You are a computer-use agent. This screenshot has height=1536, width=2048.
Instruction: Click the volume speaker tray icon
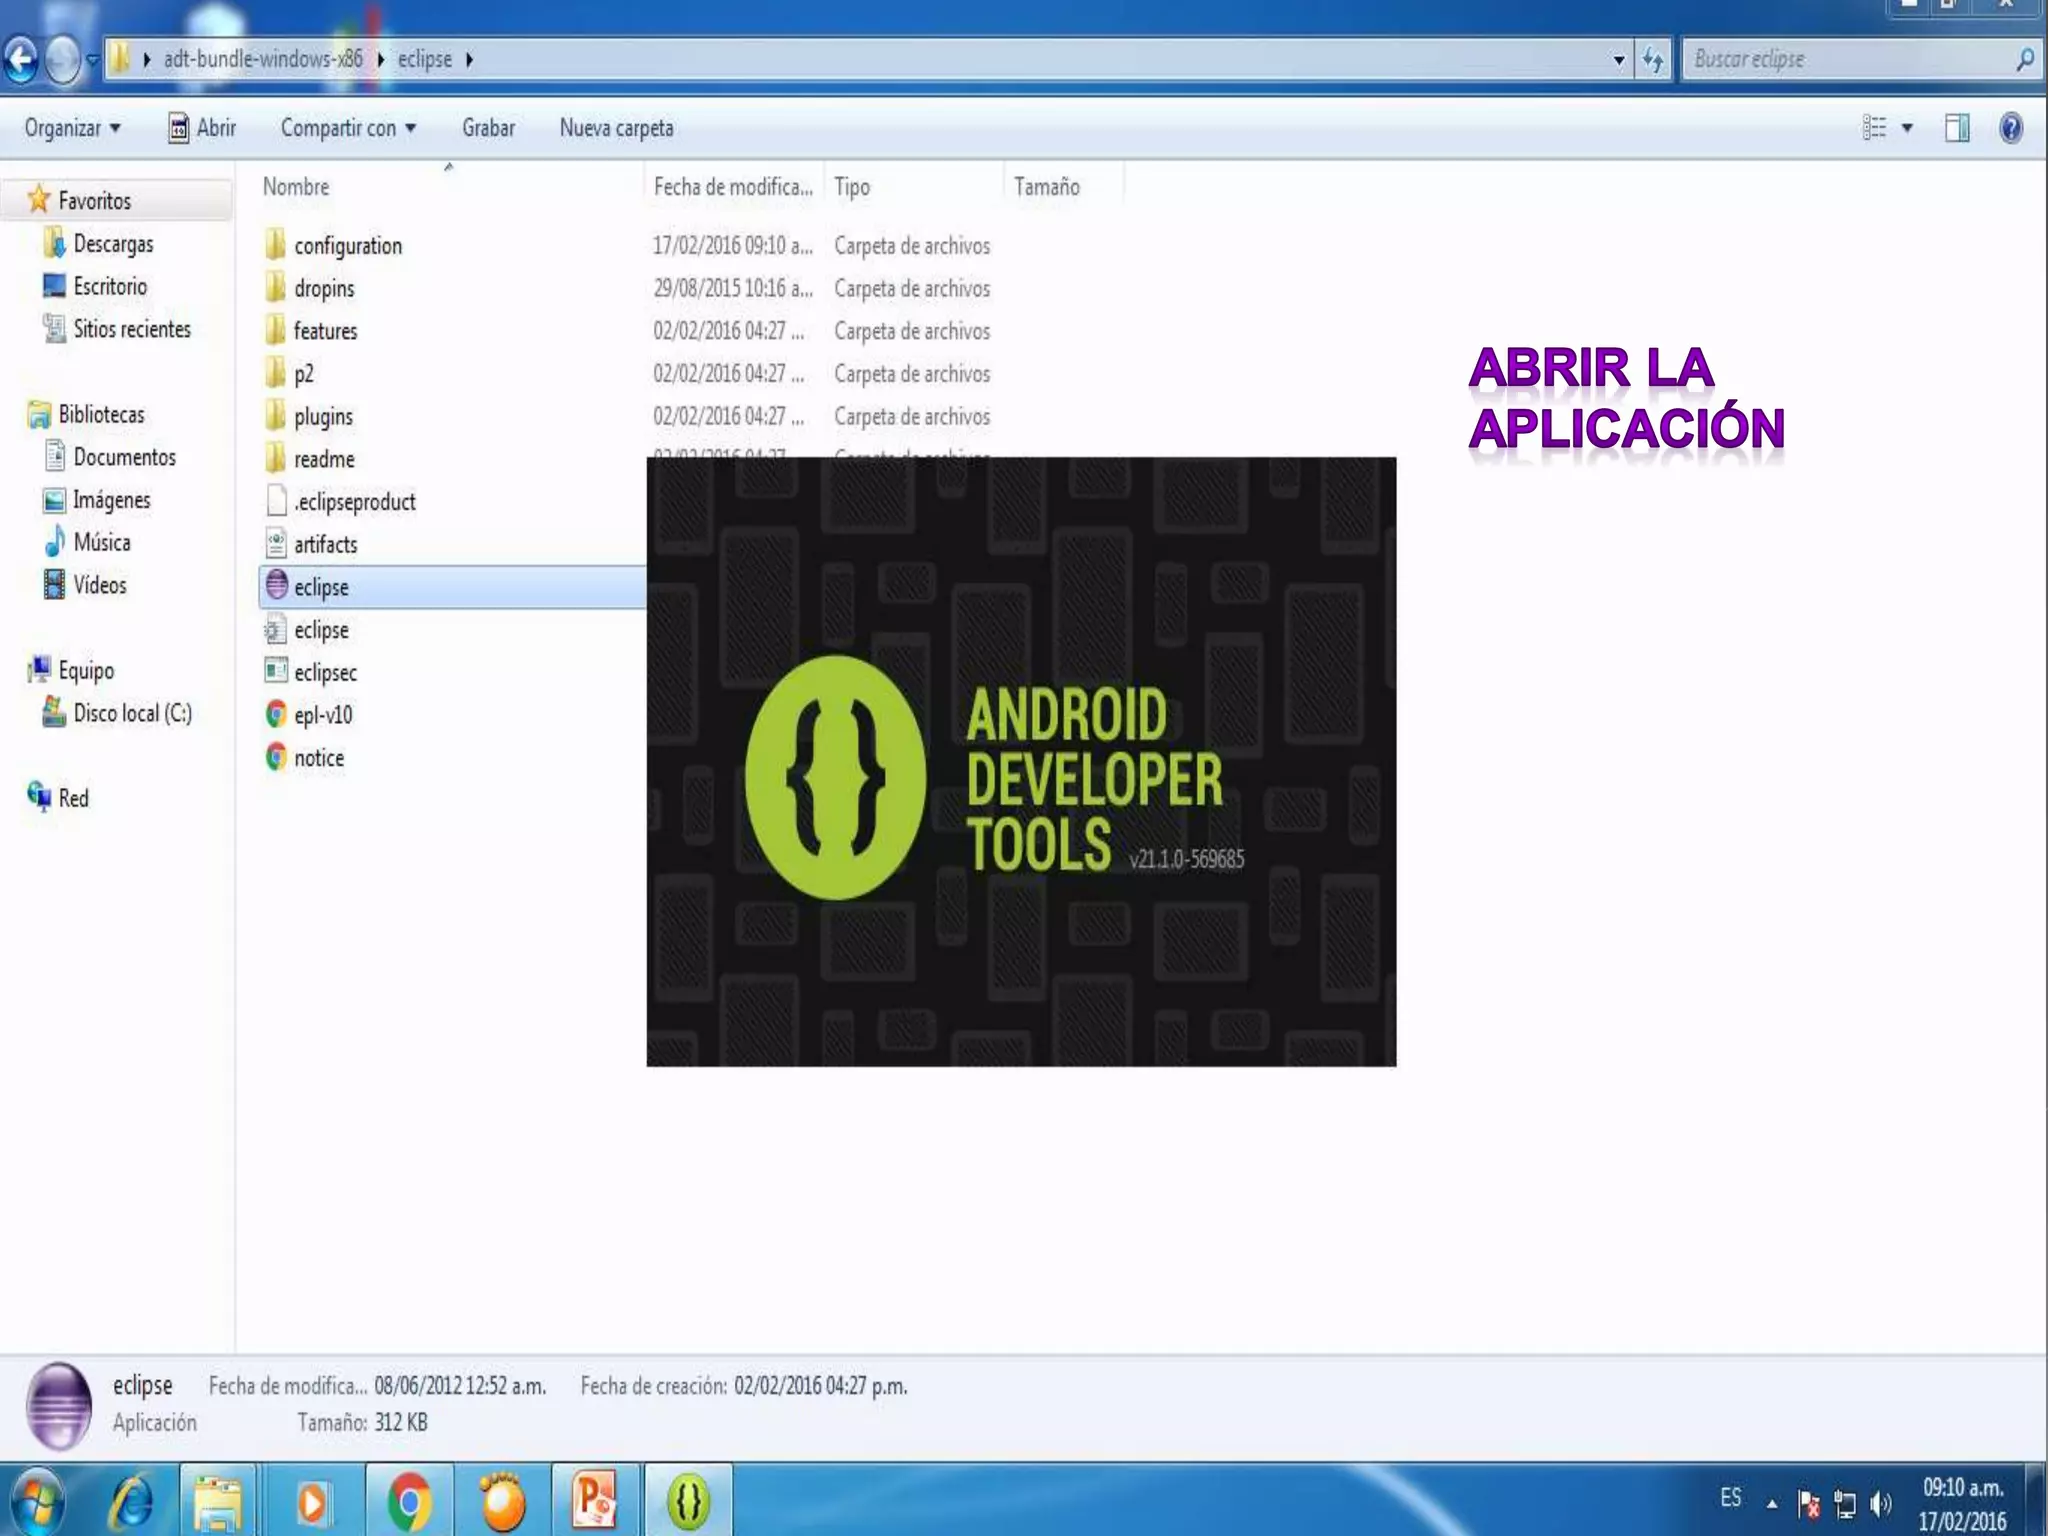1880,1503
